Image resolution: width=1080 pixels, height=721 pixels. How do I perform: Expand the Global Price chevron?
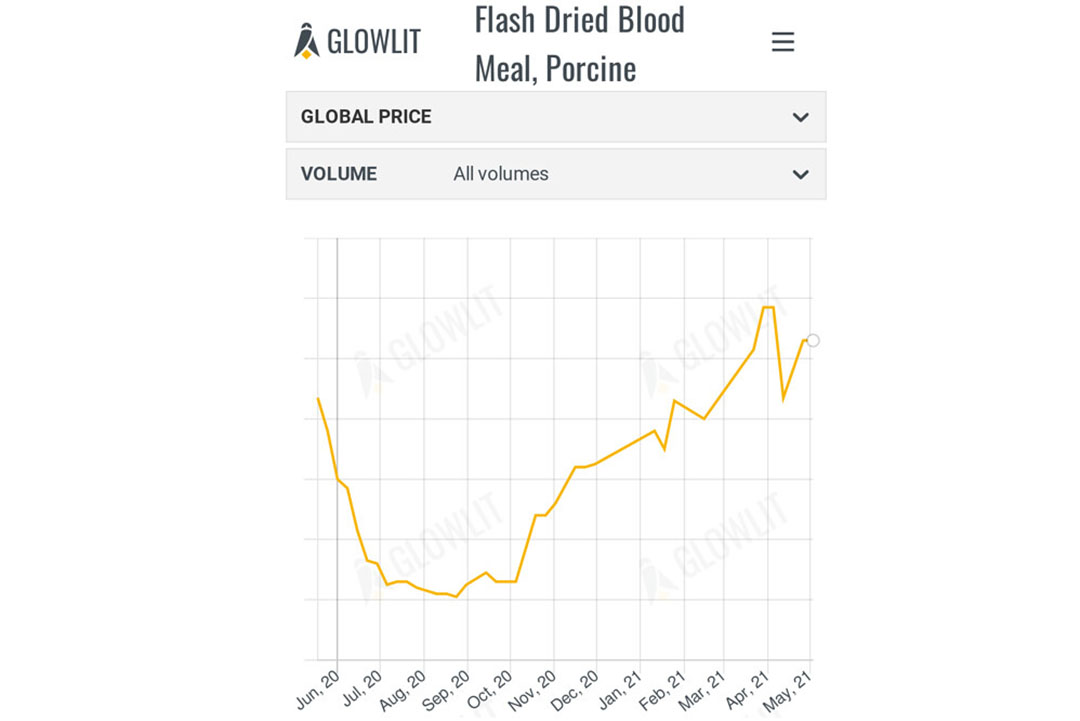click(x=800, y=117)
